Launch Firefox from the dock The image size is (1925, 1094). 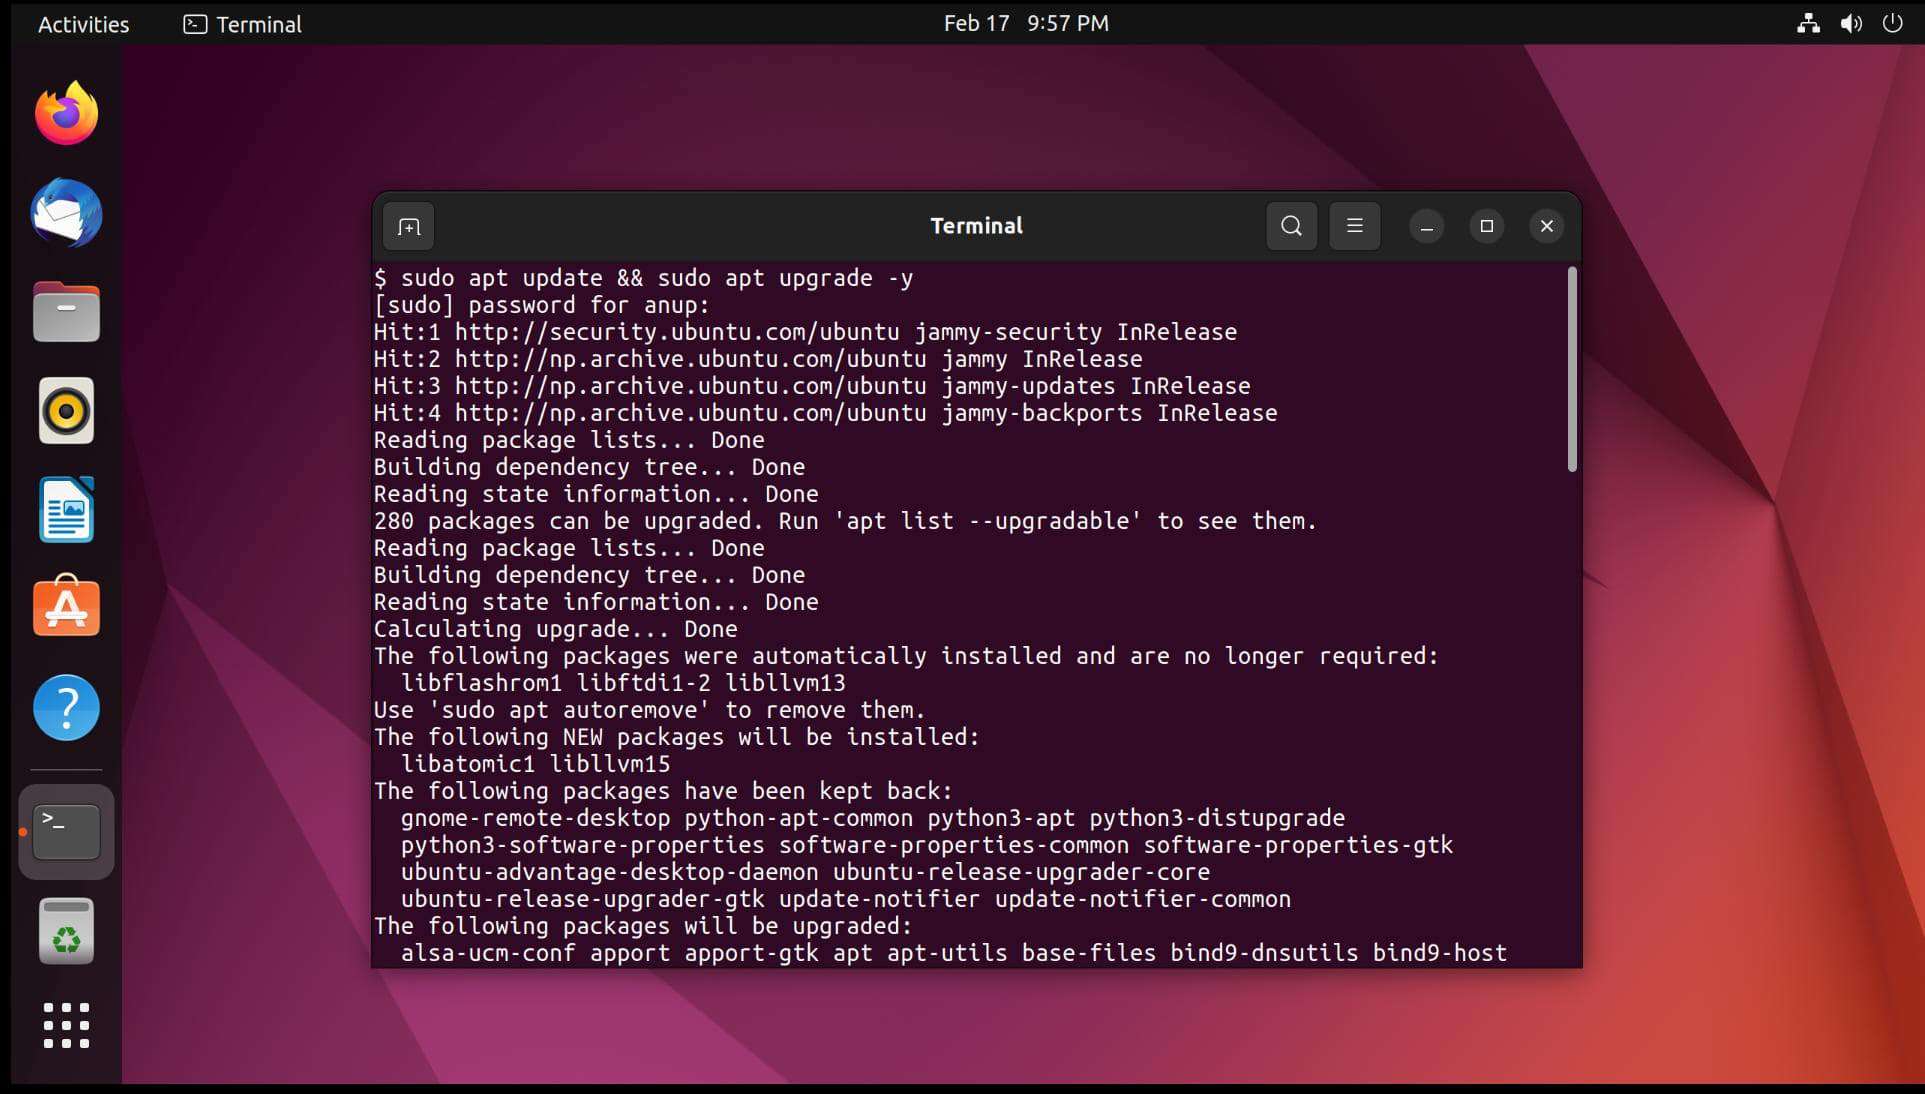tap(65, 112)
